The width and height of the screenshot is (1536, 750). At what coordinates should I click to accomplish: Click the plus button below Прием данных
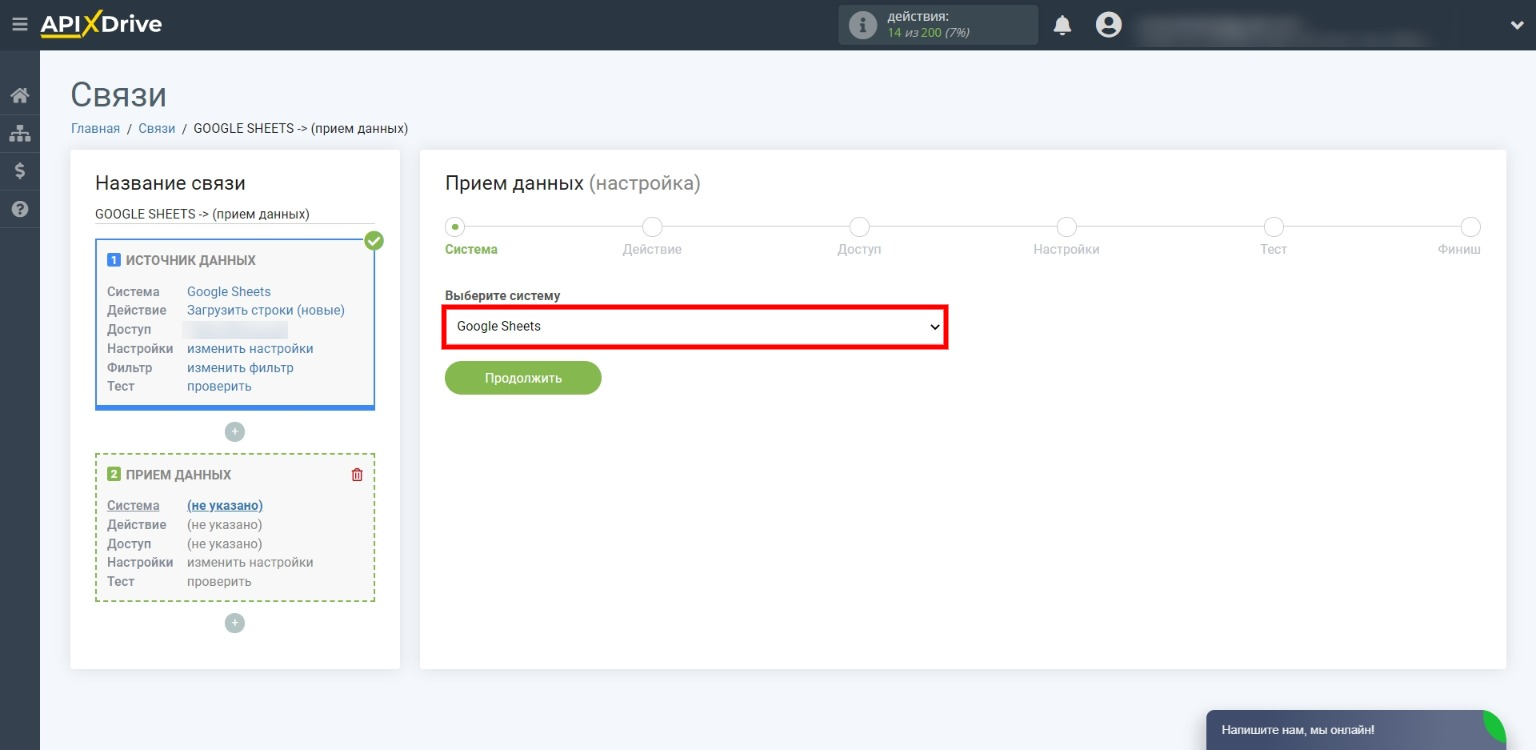click(234, 623)
